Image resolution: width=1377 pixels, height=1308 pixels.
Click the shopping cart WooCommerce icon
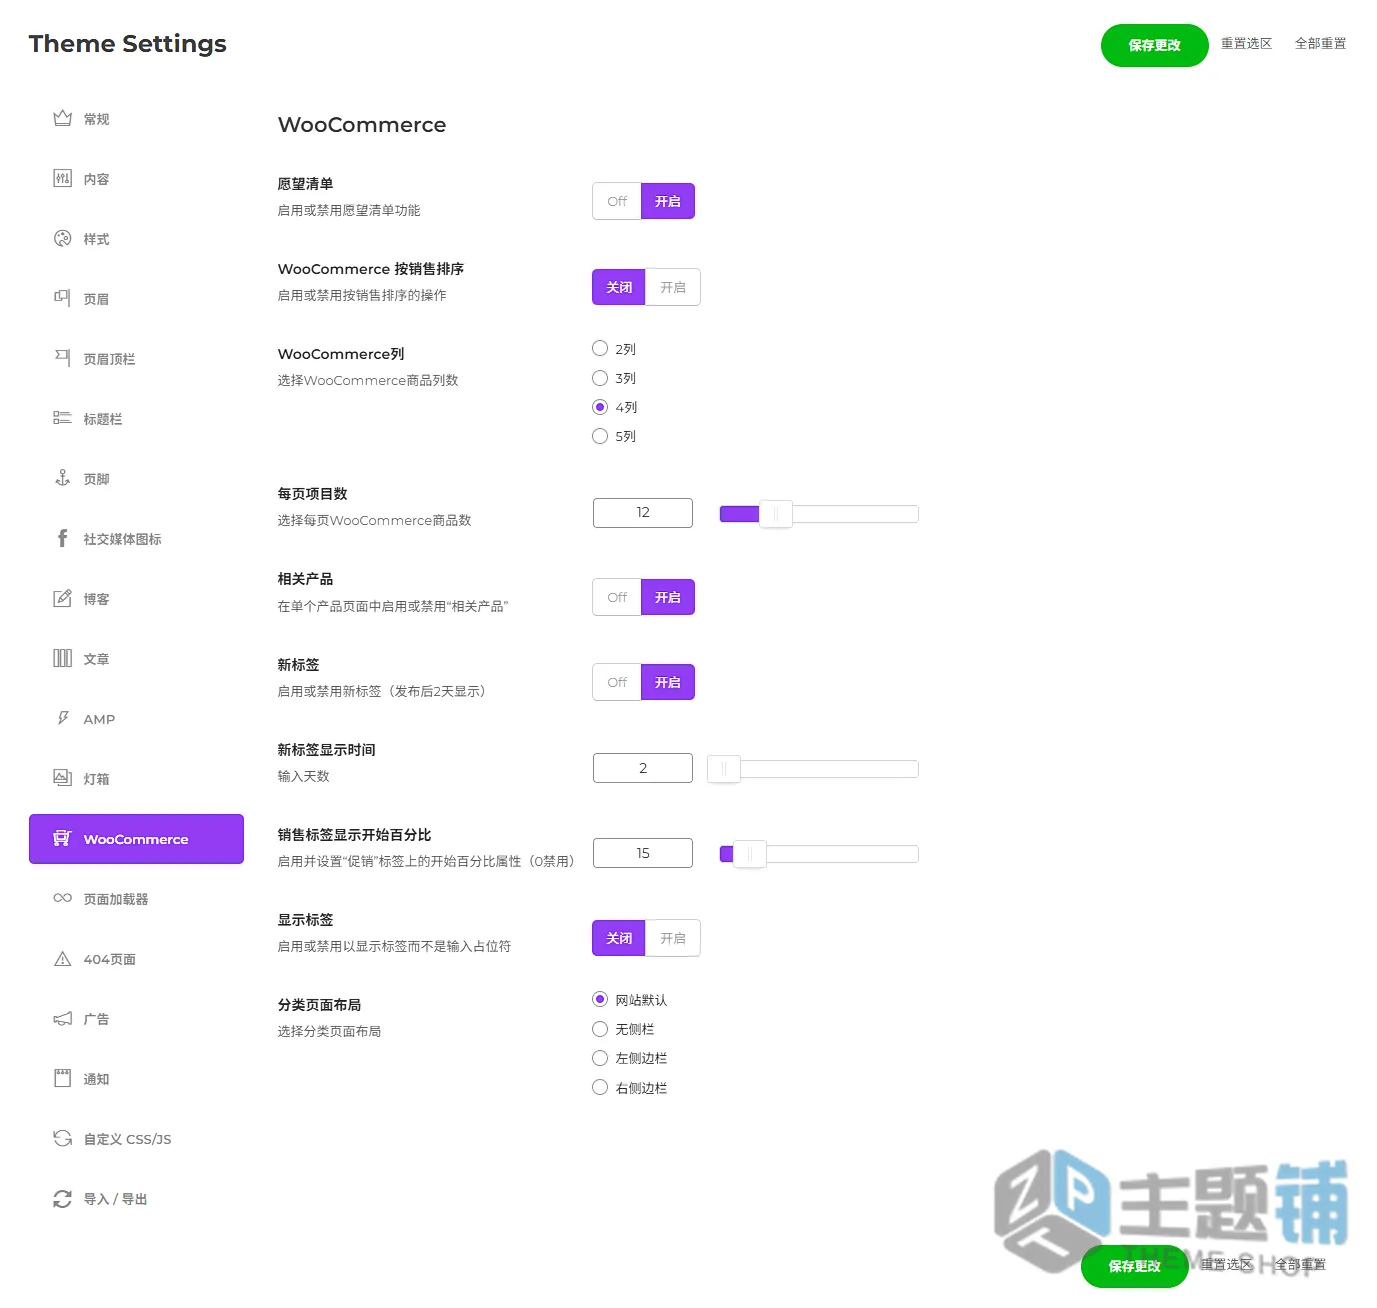coord(62,838)
